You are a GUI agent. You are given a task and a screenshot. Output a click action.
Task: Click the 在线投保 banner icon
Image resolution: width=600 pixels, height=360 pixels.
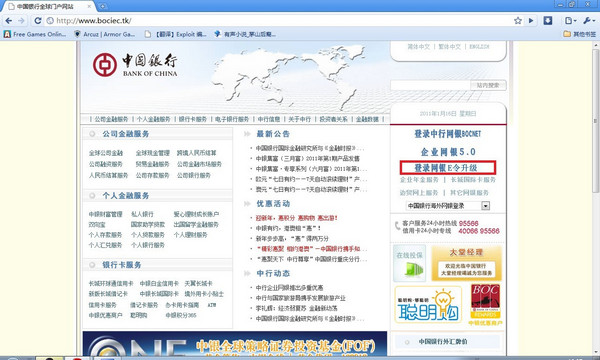tap(409, 263)
